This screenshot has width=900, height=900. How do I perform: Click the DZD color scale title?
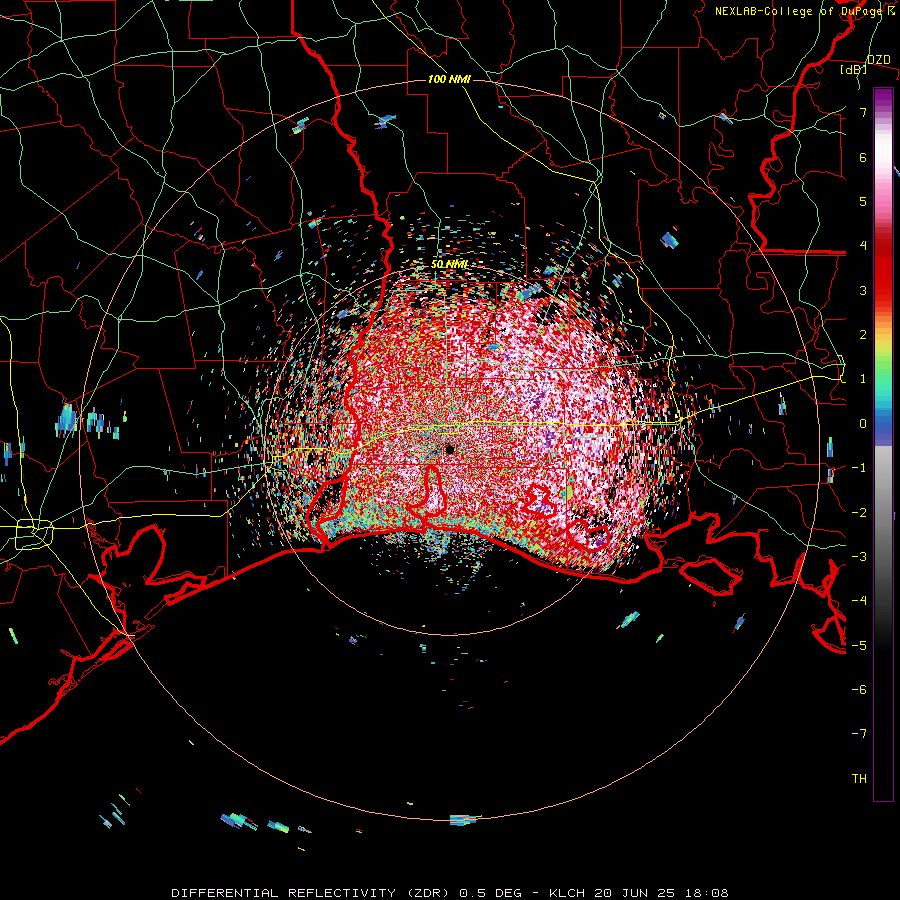point(878,60)
